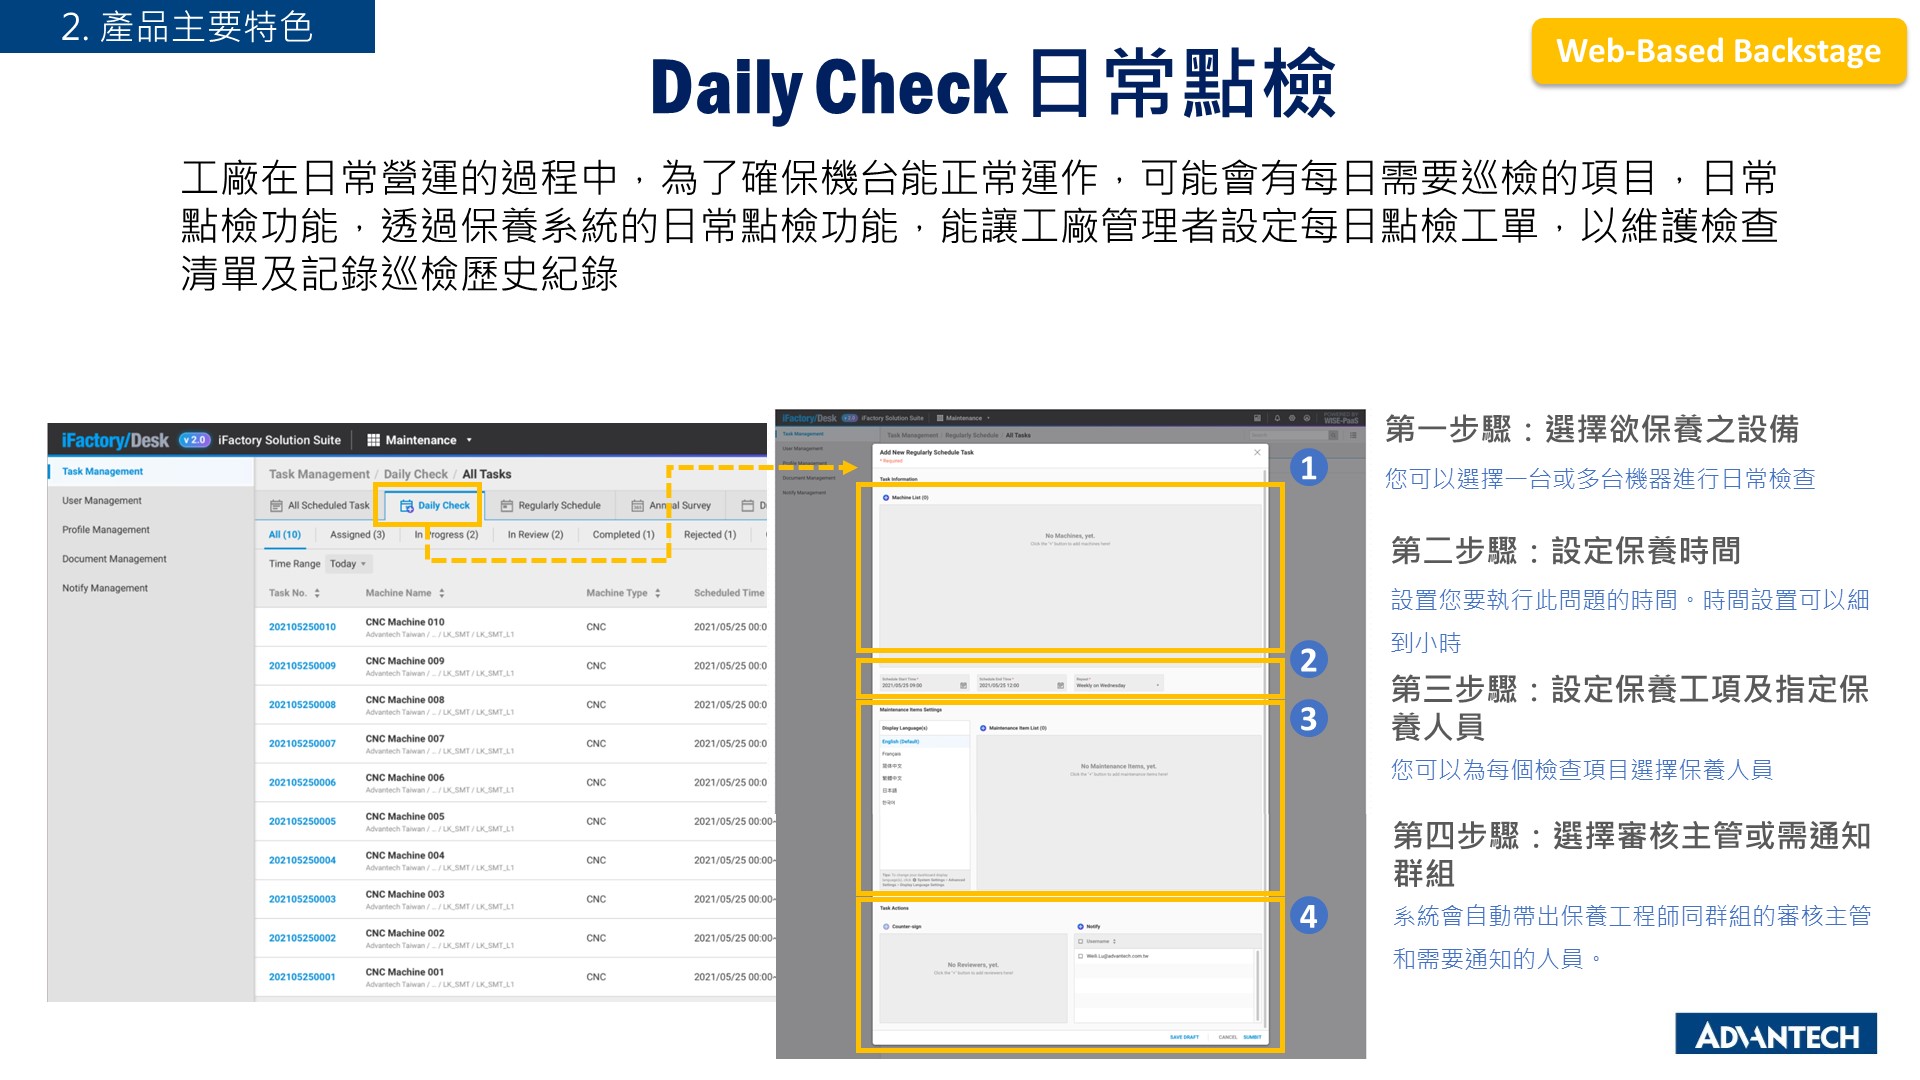Select Français display language
Viewport: 1920px width, 1080px height.
tap(891, 754)
